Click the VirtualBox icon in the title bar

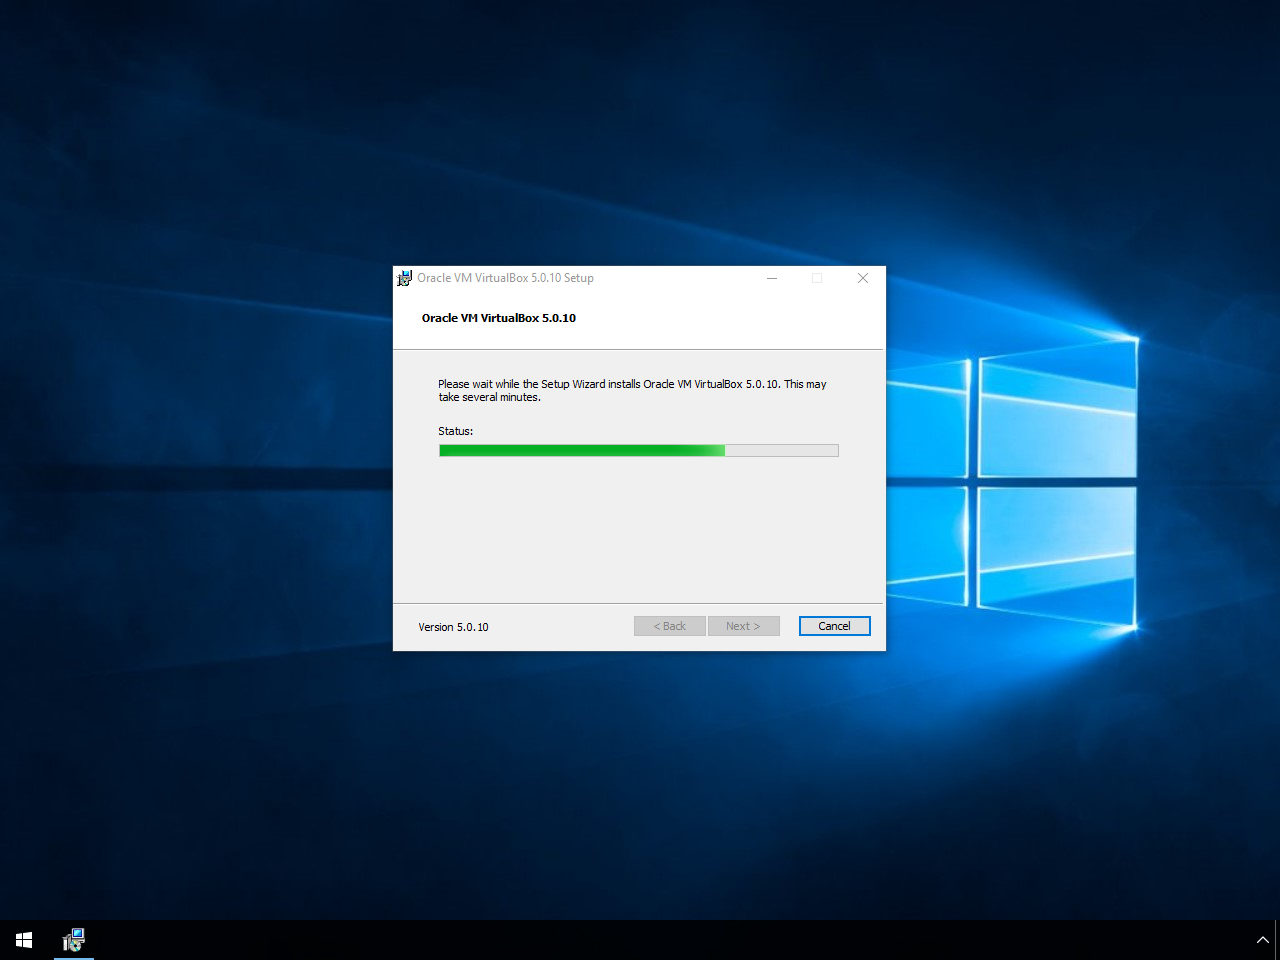pos(404,278)
